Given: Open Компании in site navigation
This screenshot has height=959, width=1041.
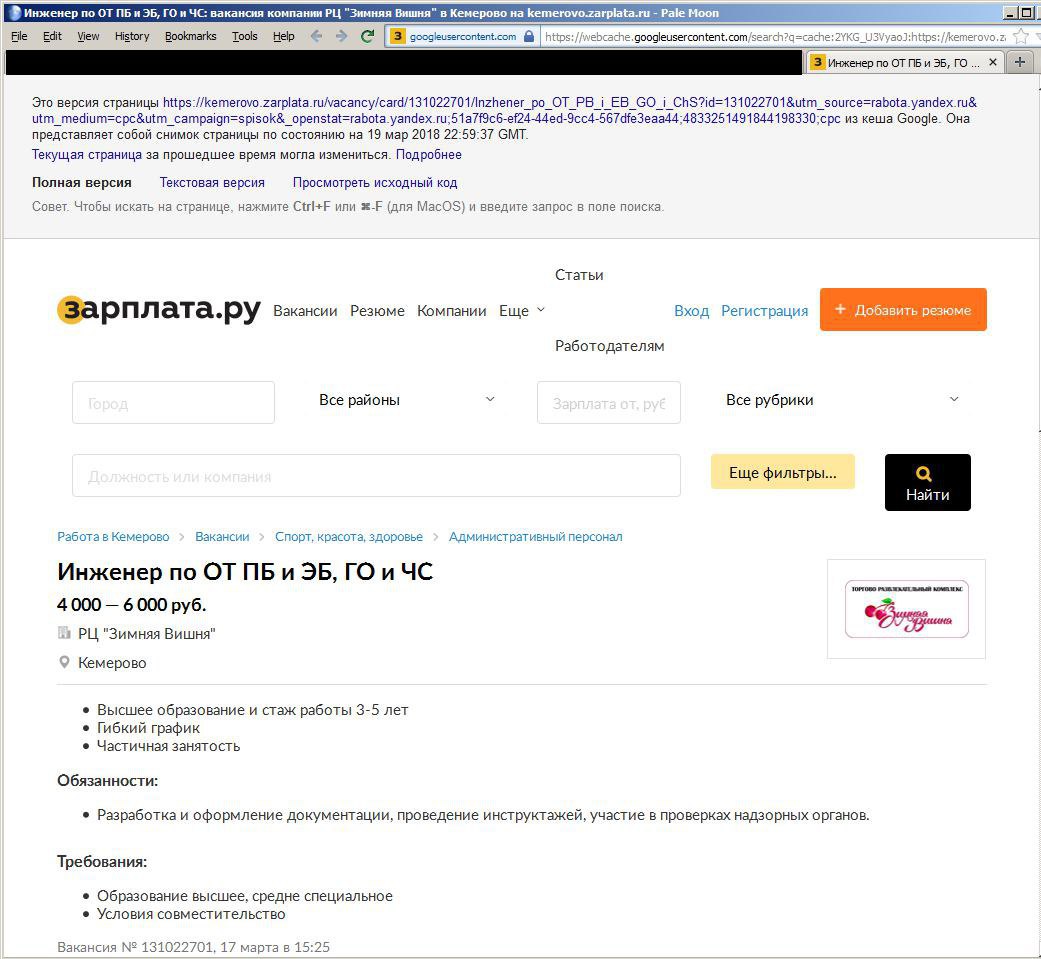Looking at the screenshot, I should coord(451,311).
